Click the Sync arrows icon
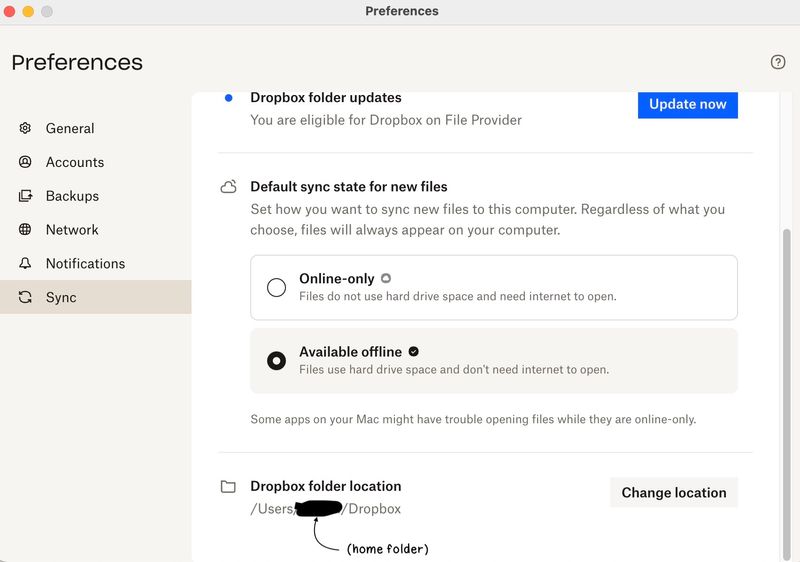The image size is (800, 562). pos(25,298)
